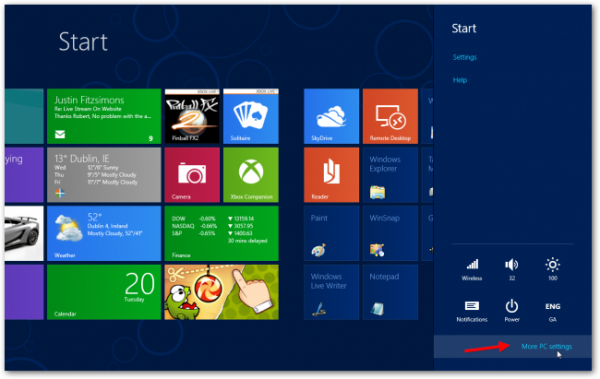Open the Pinball FX2 game tile
The image size is (600, 379).
point(192,116)
